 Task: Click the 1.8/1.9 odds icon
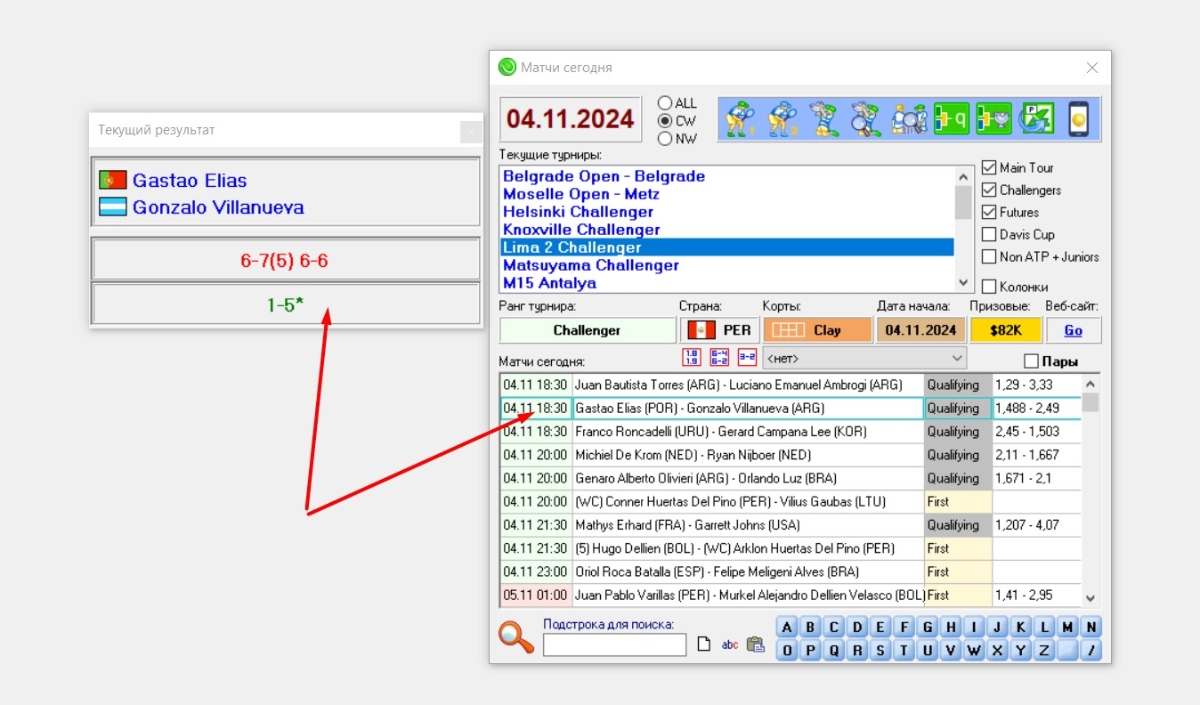coord(691,357)
